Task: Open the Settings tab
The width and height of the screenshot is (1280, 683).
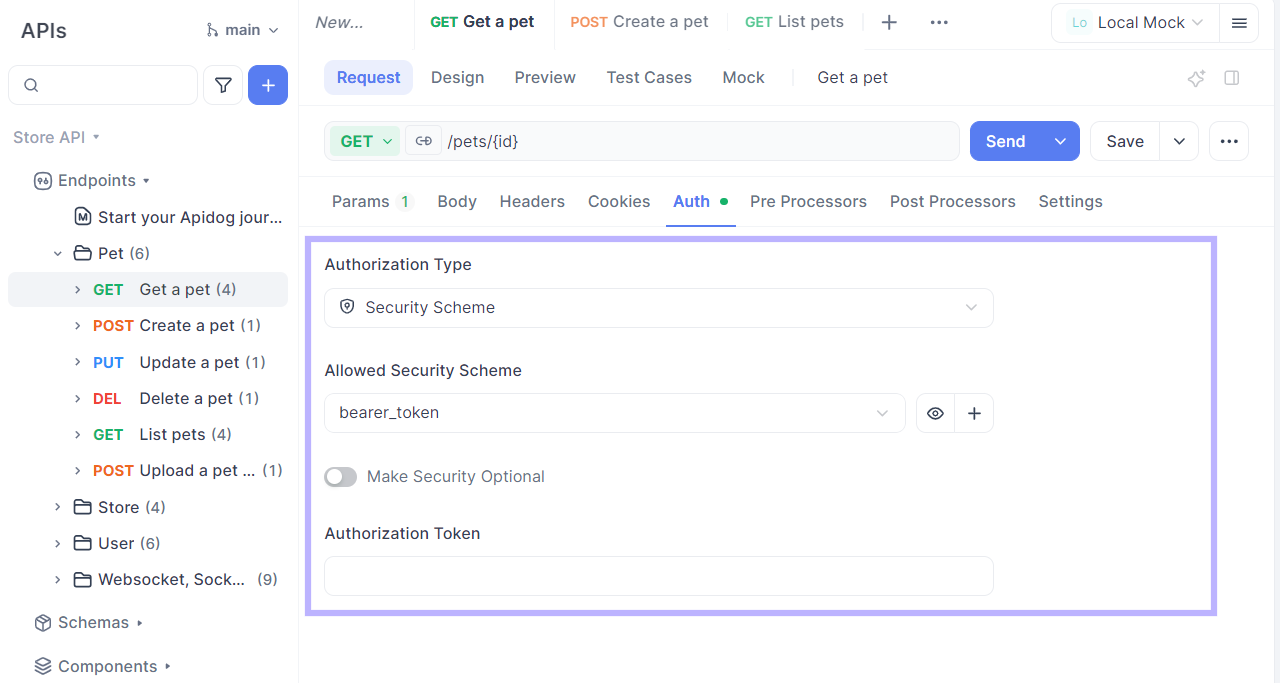Action: pos(1070,202)
